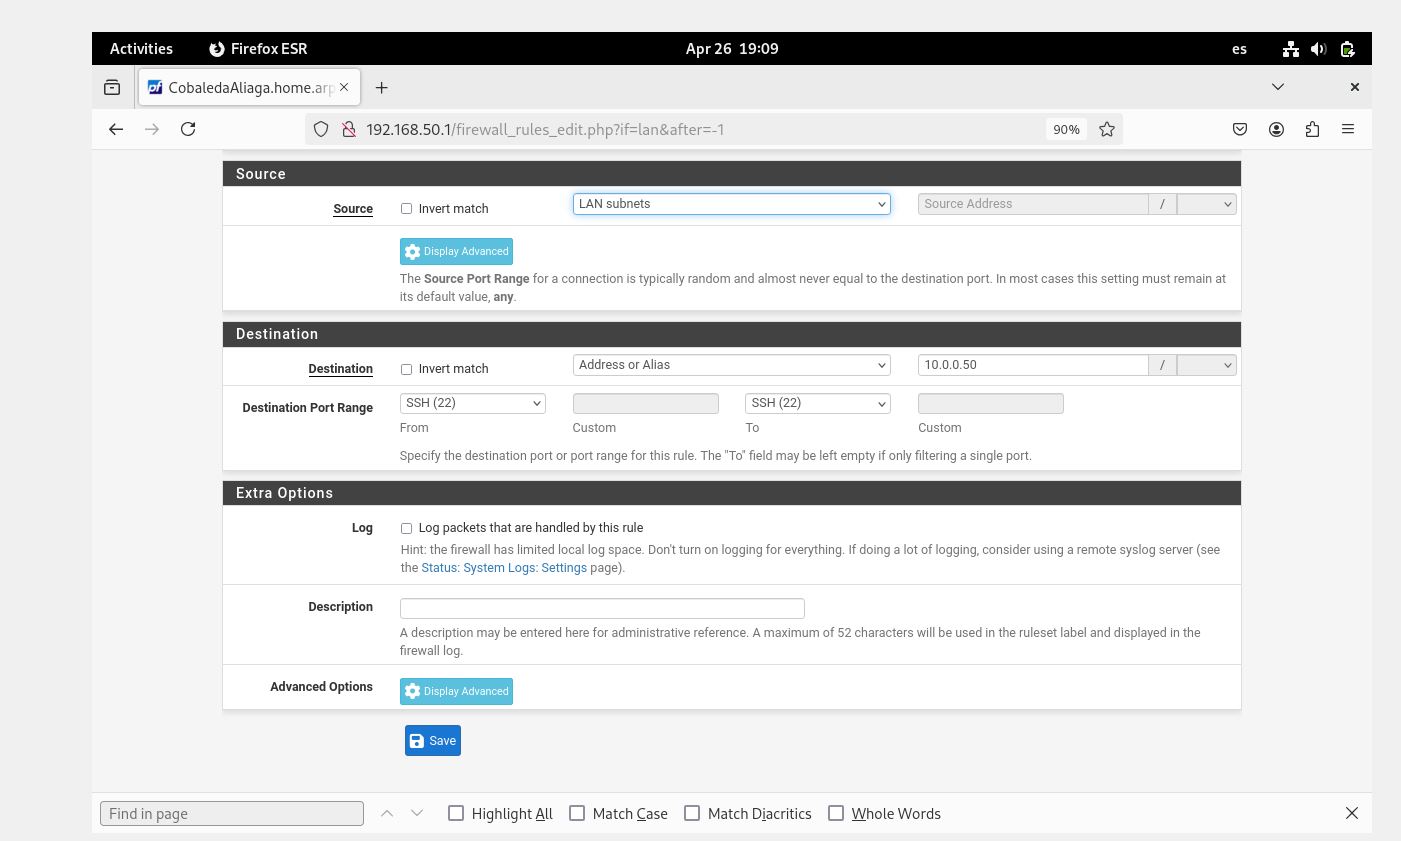Open new tab with plus icon
This screenshot has width=1401, height=841.
(x=381, y=88)
